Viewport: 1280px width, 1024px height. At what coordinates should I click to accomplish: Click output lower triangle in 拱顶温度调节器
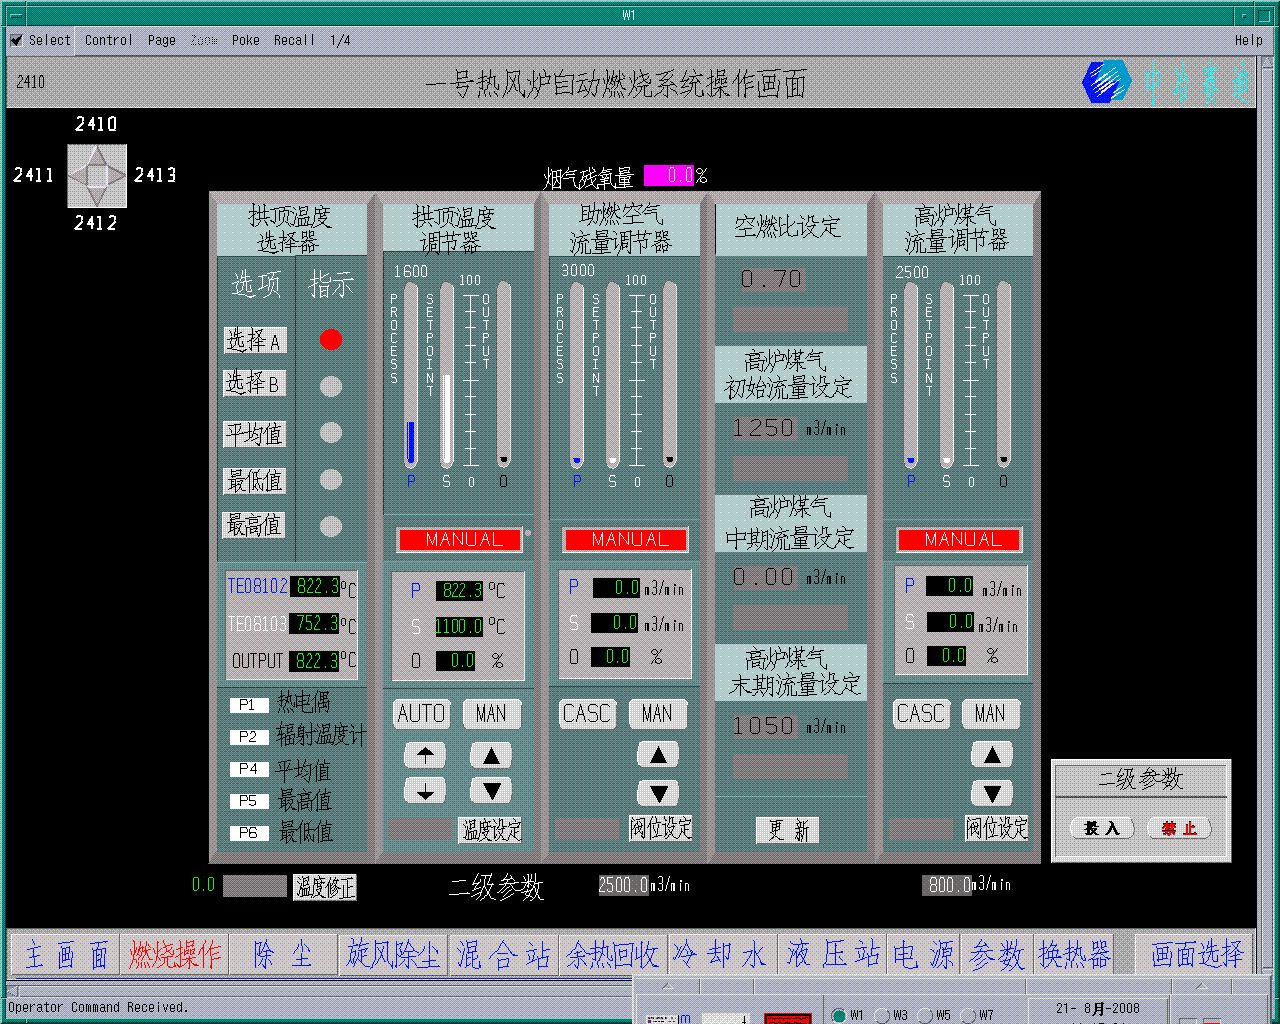pos(491,791)
